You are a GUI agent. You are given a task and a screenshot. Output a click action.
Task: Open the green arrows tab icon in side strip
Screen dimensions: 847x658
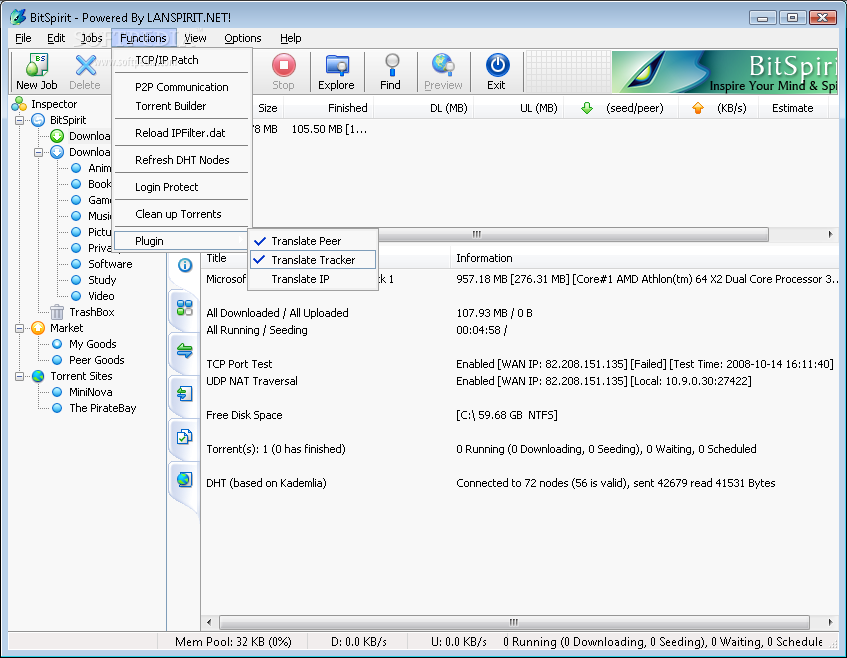click(185, 351)
